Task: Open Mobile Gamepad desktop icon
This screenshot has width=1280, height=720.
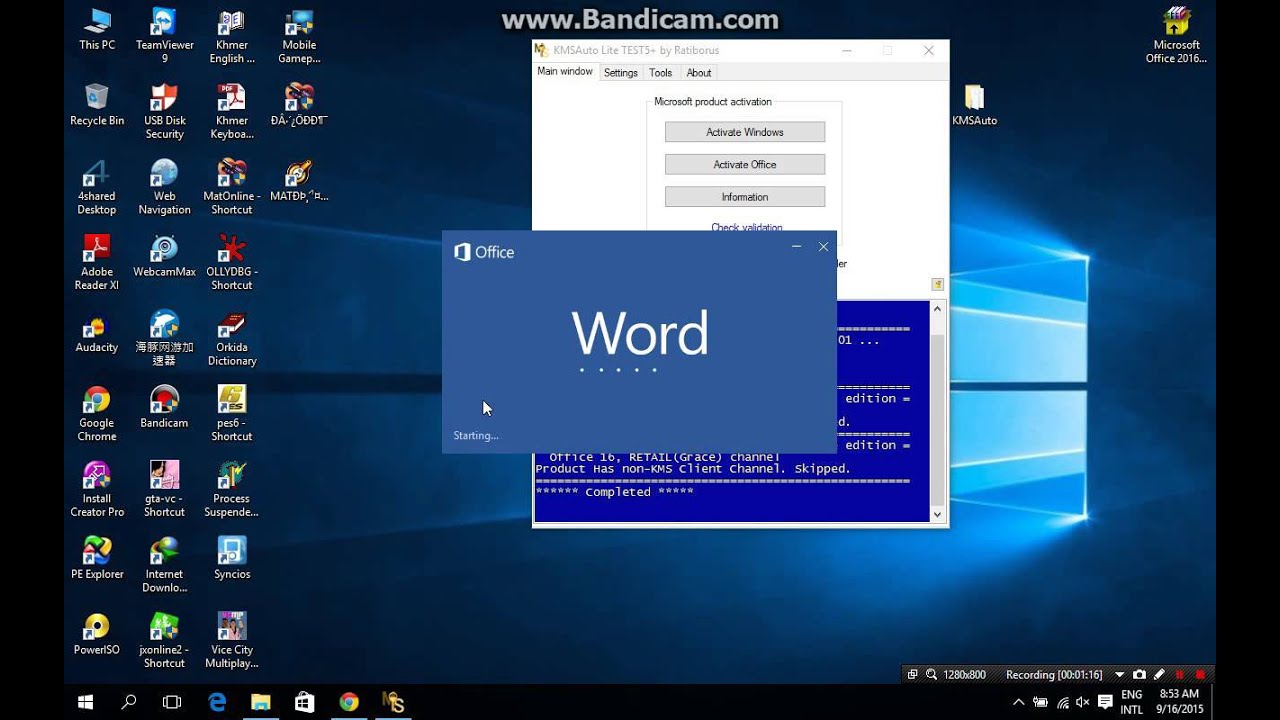Action: (x=299, y=37)
